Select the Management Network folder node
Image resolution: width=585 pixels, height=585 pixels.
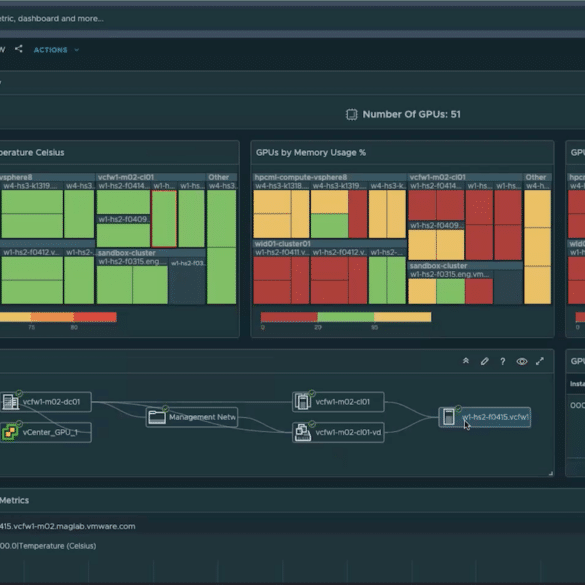click(192, 417)
